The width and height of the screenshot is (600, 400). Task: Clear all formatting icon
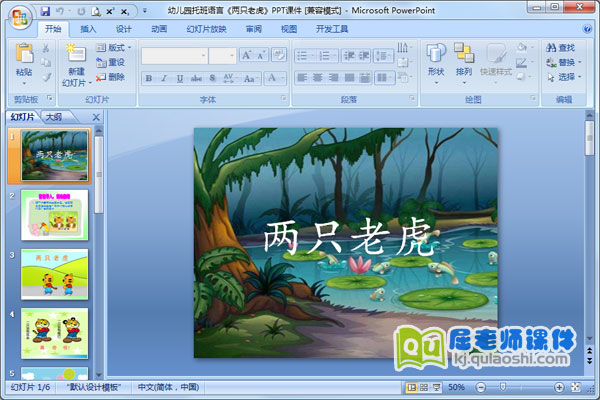click(x=279, y=55)
